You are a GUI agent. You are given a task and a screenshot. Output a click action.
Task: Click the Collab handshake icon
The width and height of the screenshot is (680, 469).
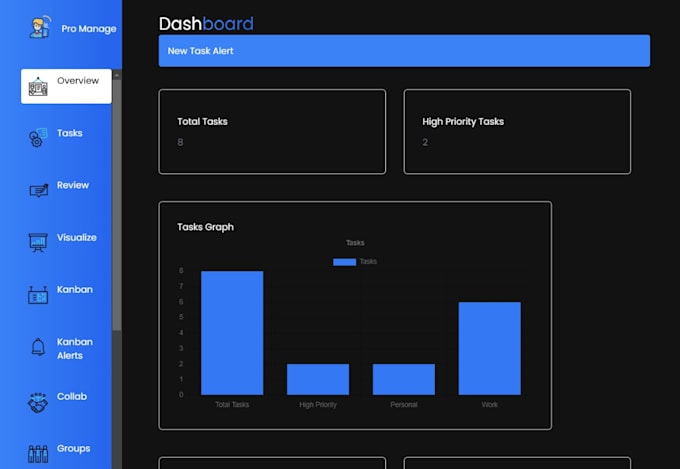tap(38, 402)
